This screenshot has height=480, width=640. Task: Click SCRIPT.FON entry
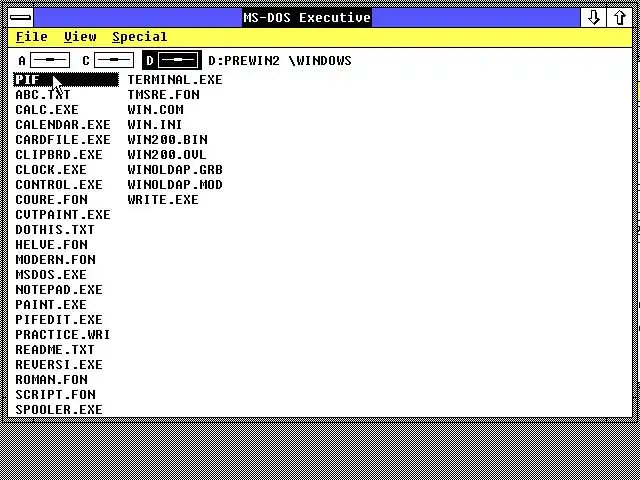[x=56, y=395]
